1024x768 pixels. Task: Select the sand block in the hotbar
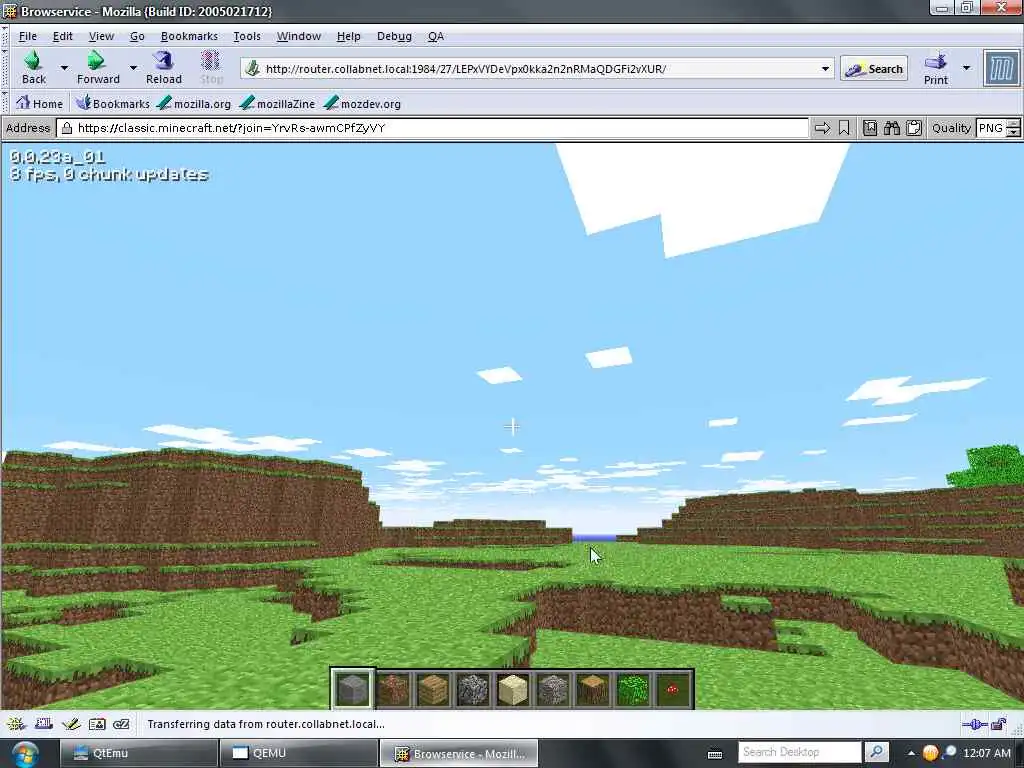(513, 688)
